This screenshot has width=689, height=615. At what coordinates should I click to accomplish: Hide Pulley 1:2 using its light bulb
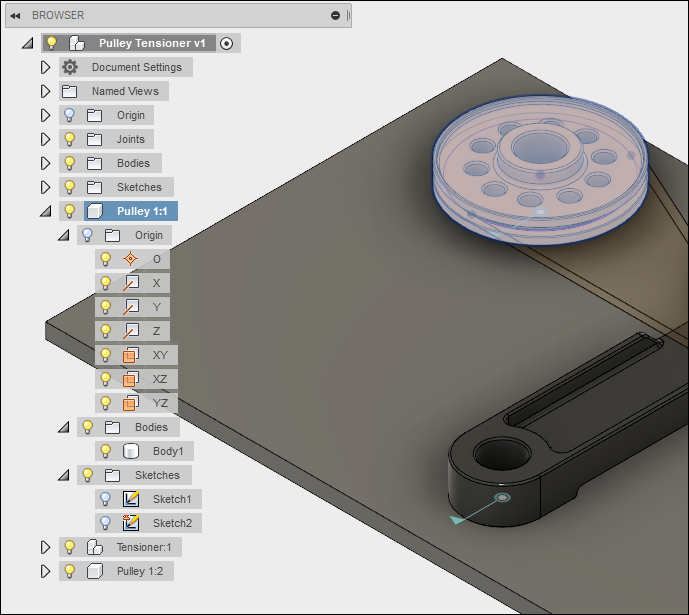coord(69,571)
